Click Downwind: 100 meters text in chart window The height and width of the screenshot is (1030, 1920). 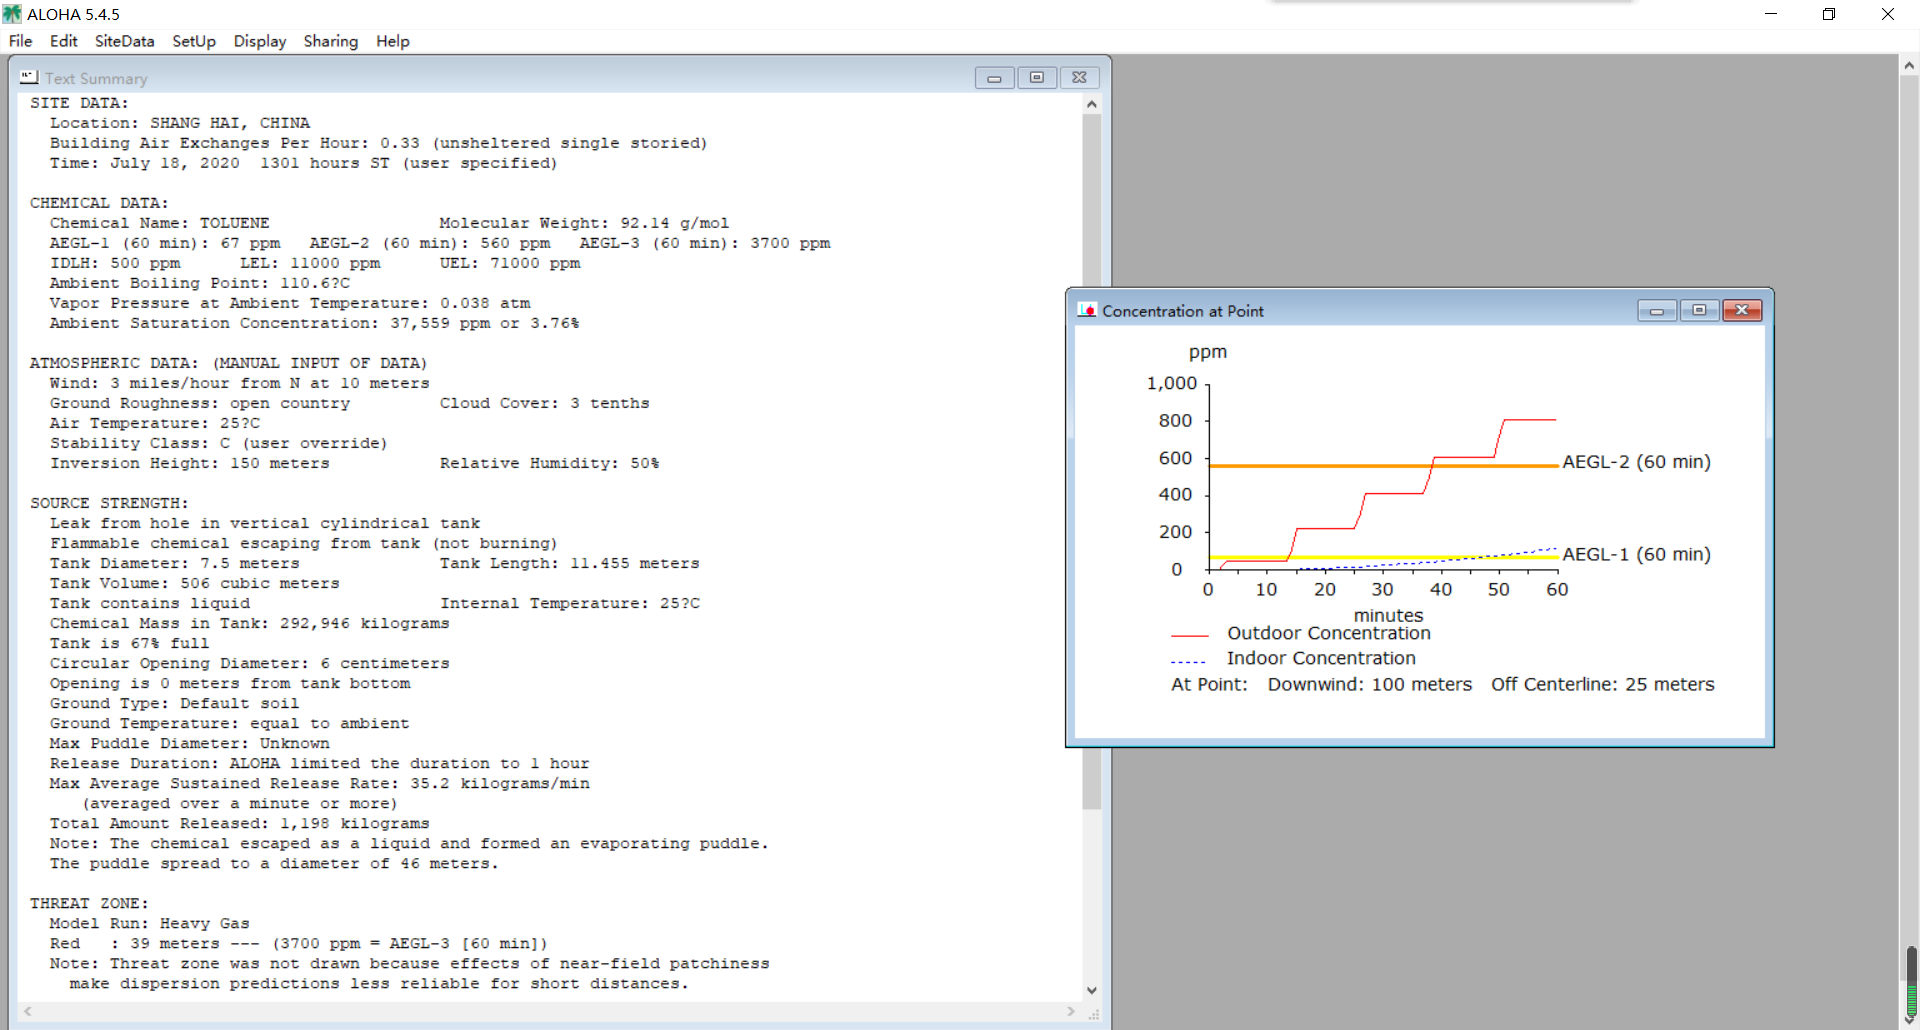pyautogui.click(x=1370, y=684)
